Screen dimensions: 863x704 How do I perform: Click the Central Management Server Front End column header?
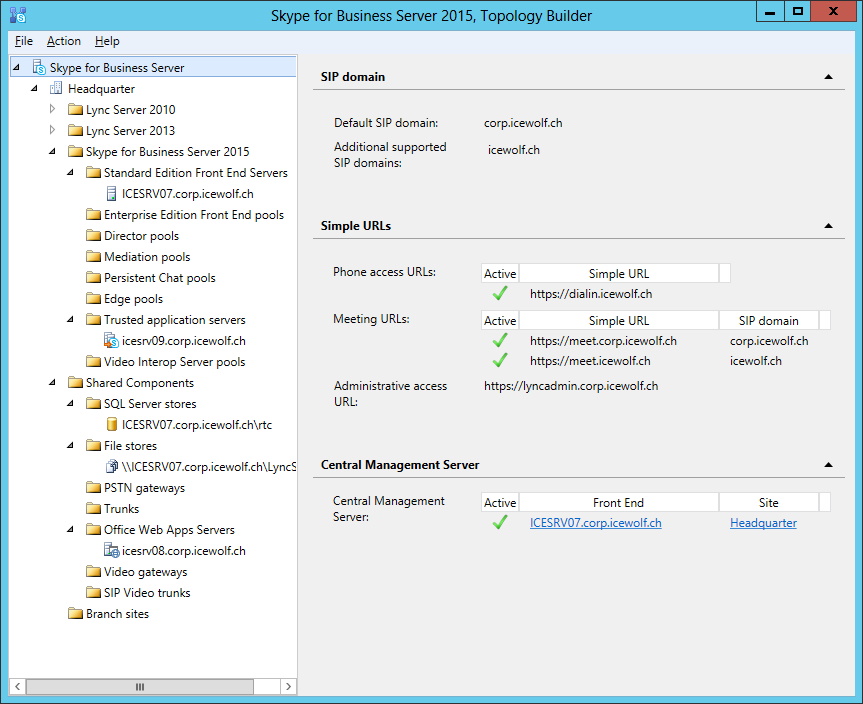pyautogui.click(x=619, y=503)
